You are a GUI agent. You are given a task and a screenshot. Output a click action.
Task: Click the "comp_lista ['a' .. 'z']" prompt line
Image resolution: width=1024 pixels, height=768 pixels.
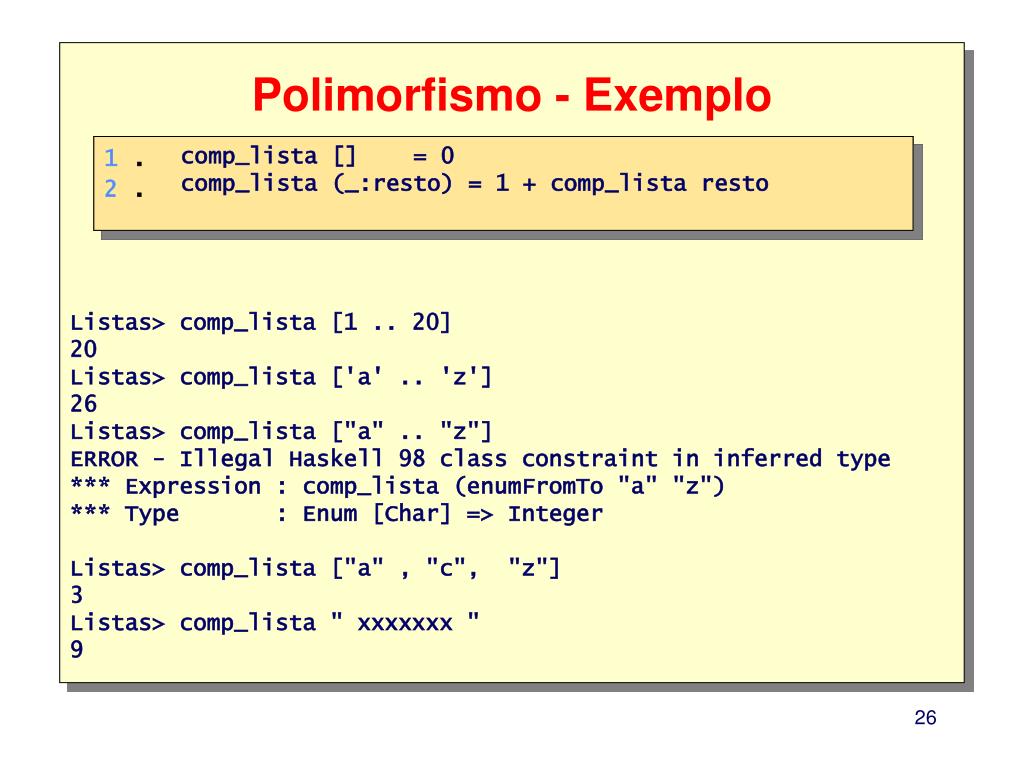point(281,377)
